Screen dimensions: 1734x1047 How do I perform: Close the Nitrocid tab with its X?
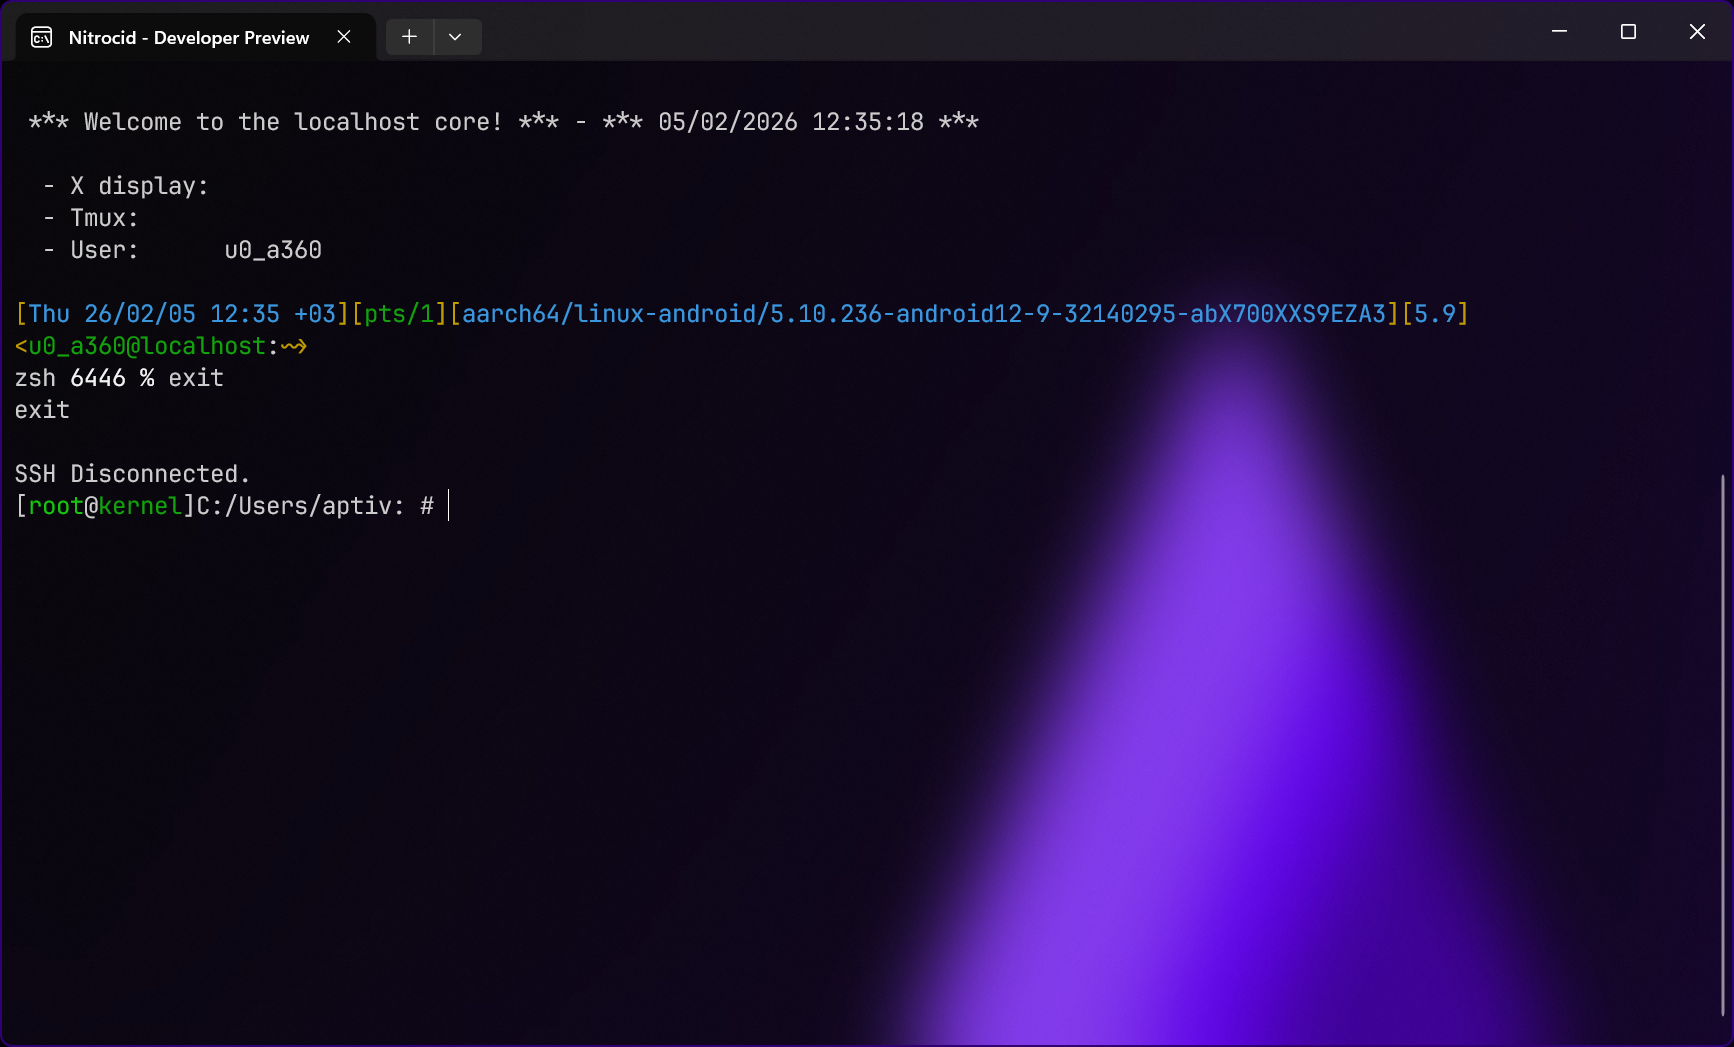pos(344,37)
